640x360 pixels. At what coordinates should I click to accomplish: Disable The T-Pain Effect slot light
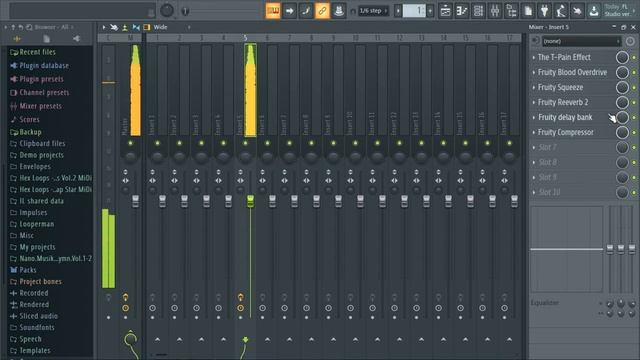tap(634, 58)
